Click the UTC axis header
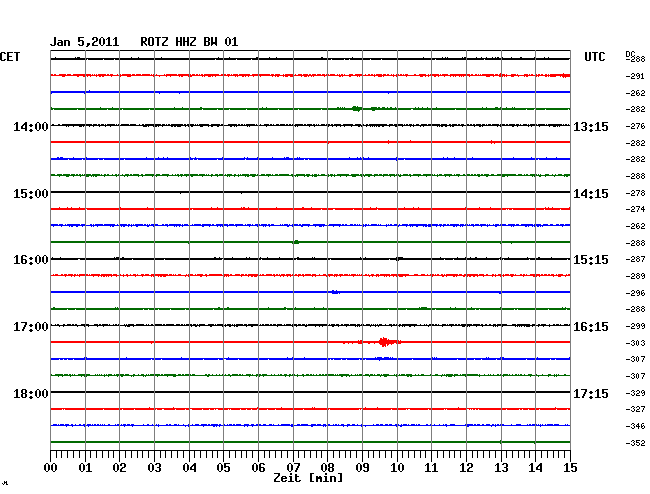650x494 pixels. (x=594, y=57)
